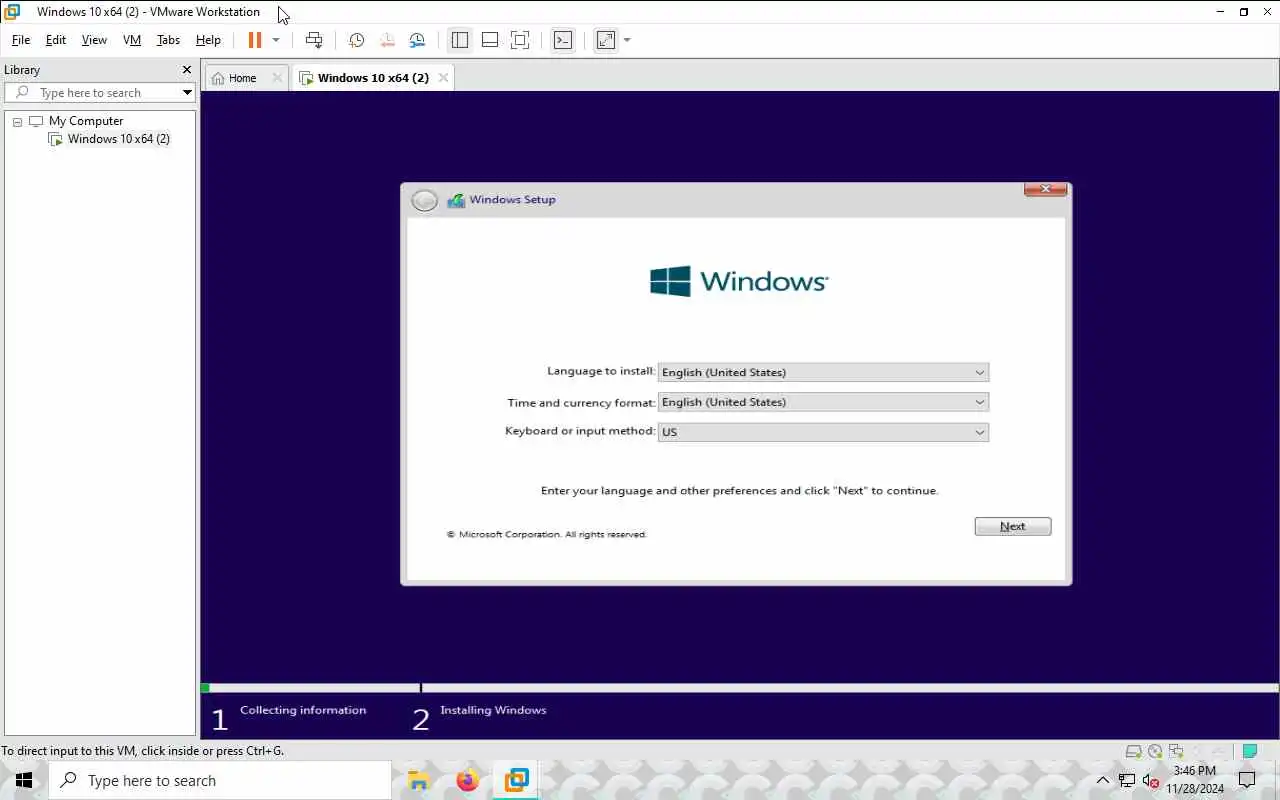Click the VMware Workstation taskbar icon
Viewport: 1280px width, 800px height.
coord(516,780)
